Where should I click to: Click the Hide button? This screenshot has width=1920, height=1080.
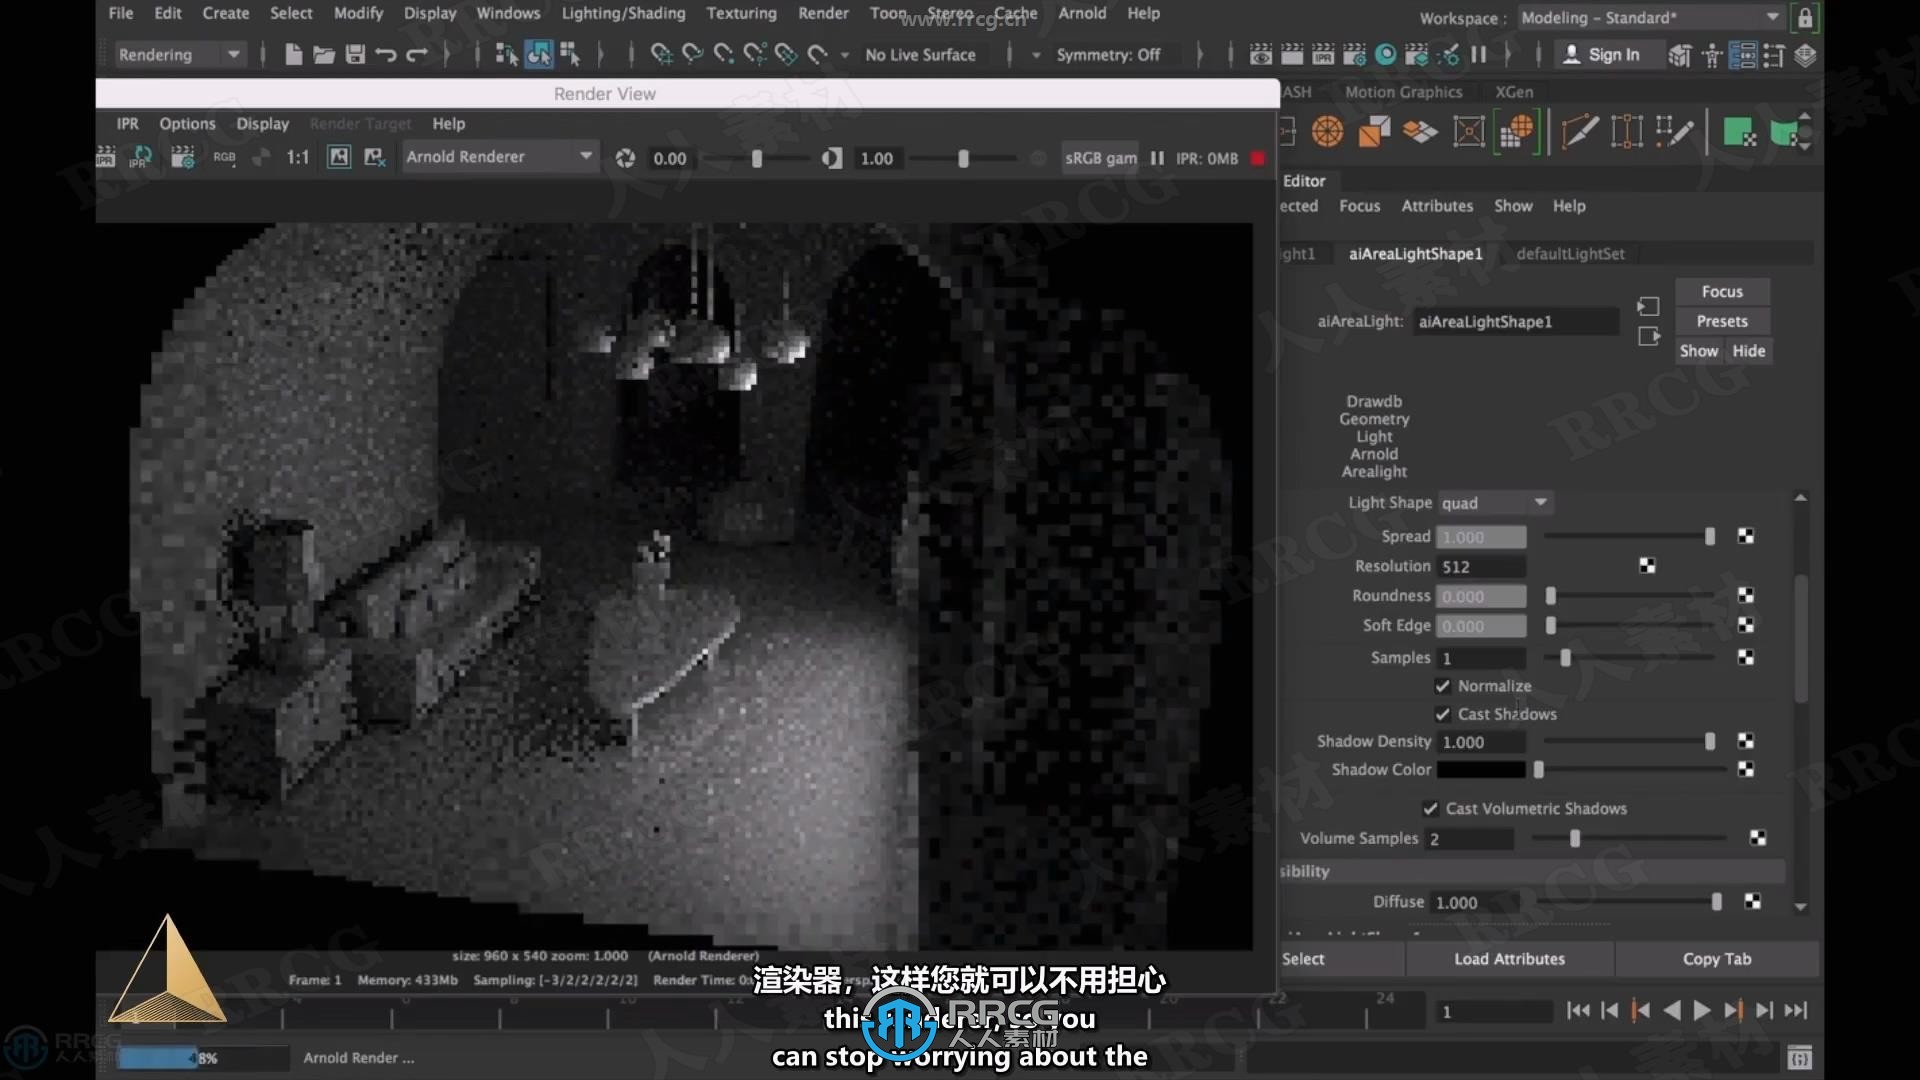pyautogui.click(x=1749, y=351)
